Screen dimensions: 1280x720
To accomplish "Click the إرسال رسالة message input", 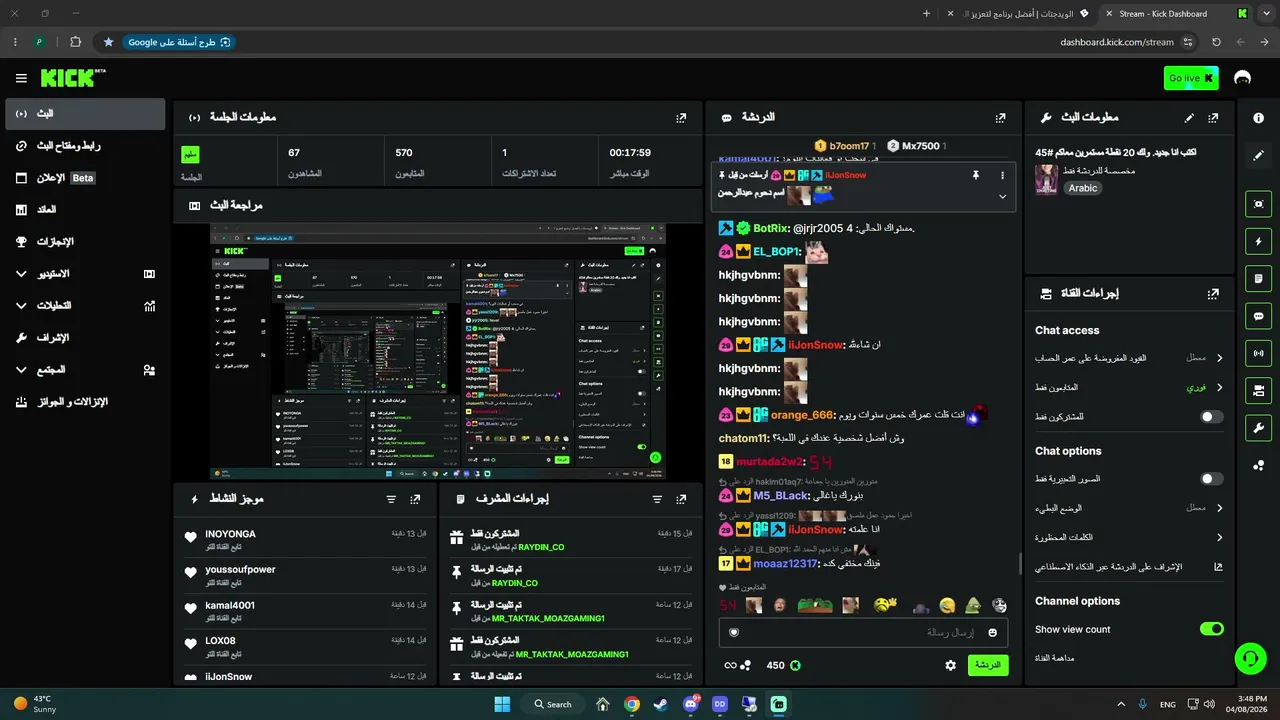I will pos(864,632).
